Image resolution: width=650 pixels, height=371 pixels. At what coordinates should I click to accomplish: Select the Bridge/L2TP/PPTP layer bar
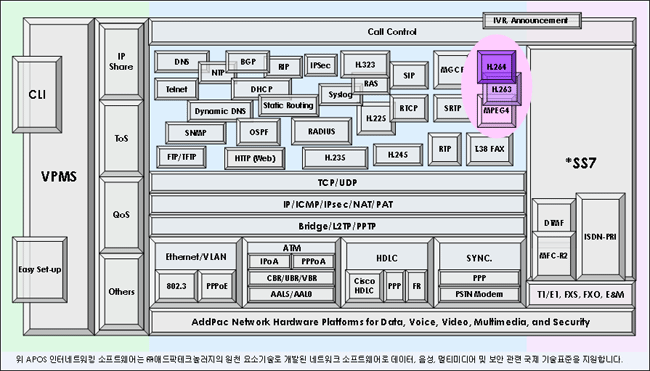[337, 226]
